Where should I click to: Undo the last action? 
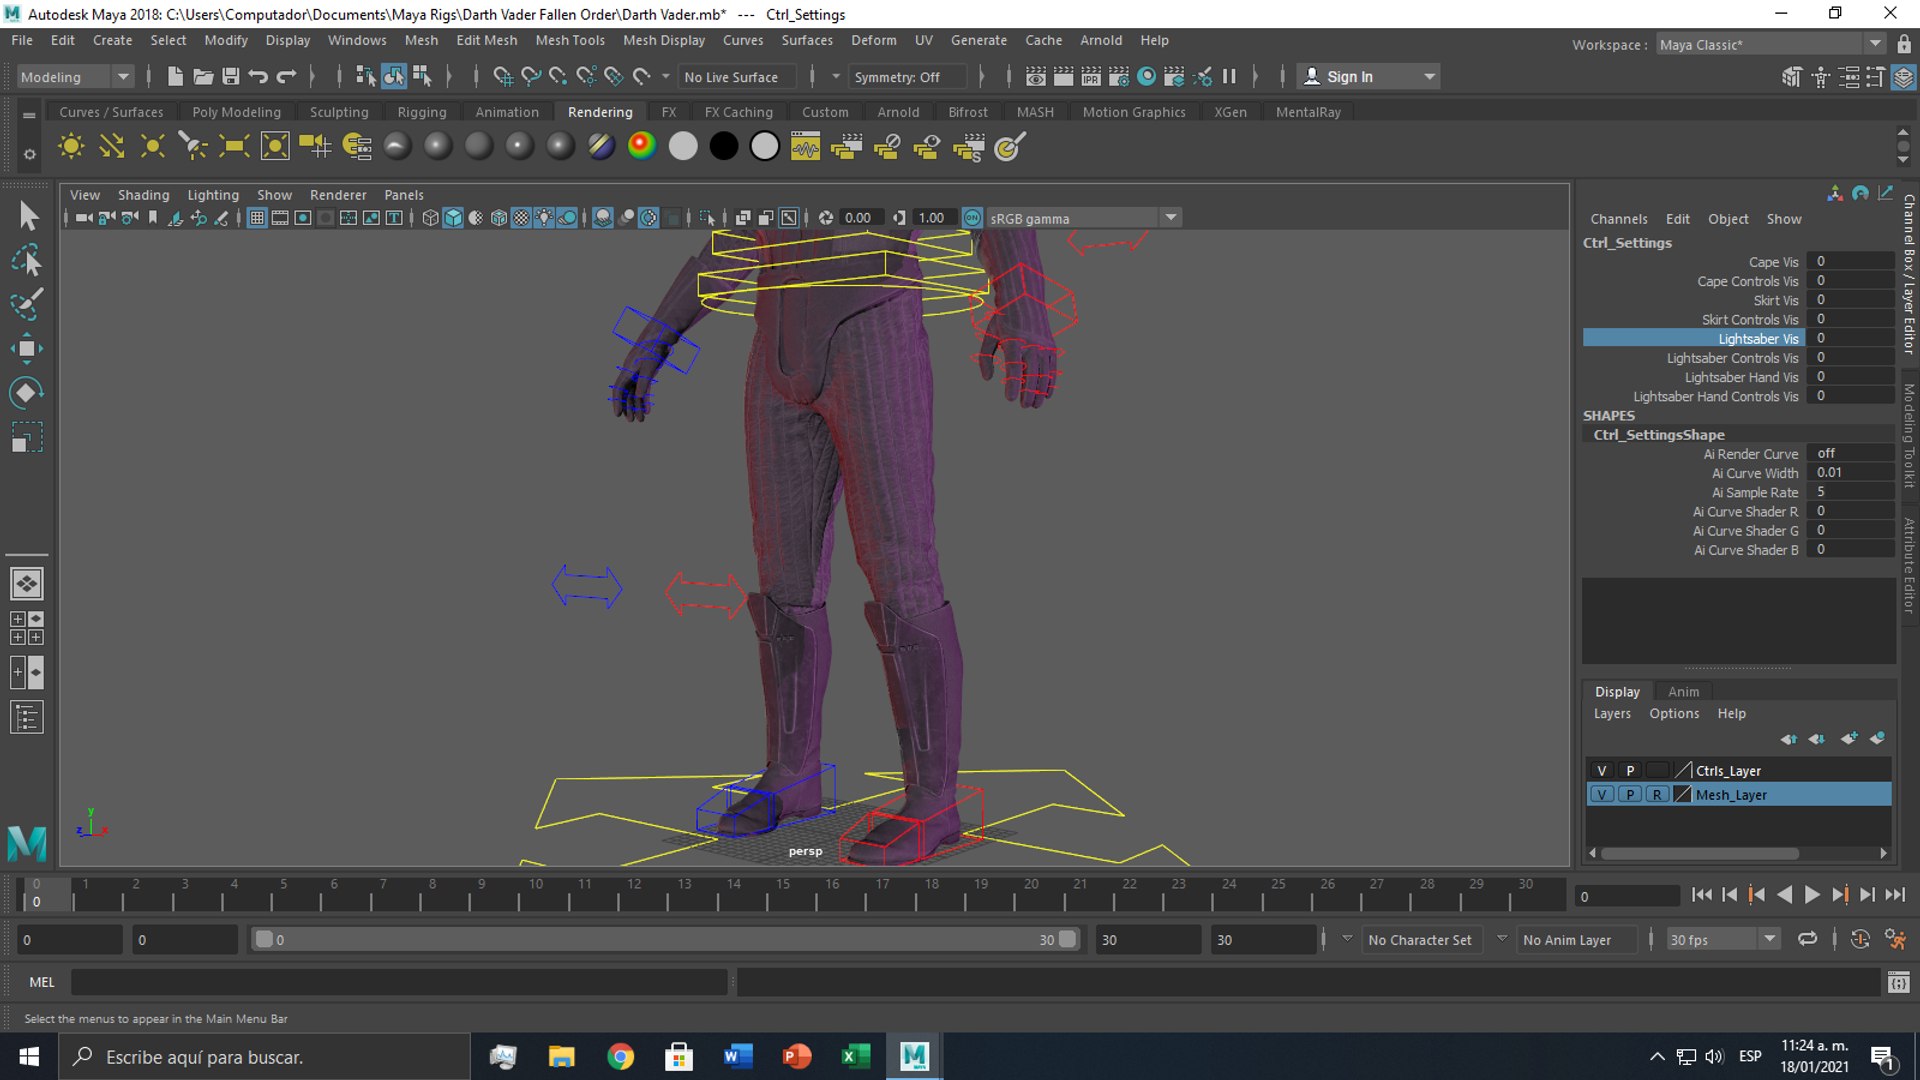click(x=259, y=76)
